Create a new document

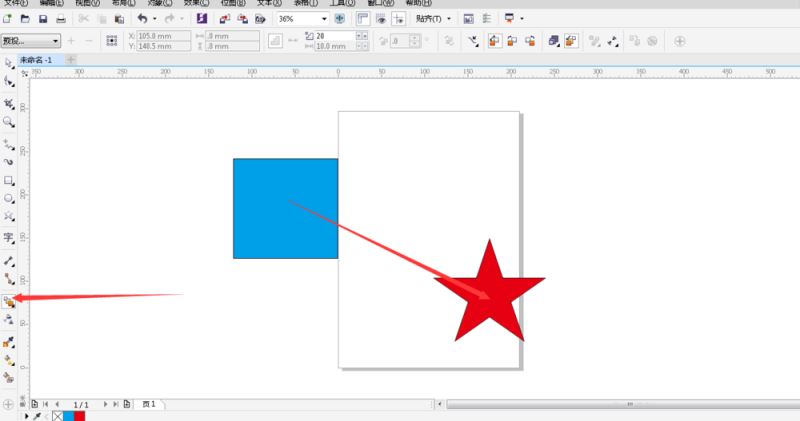pyautogui.click(x=7, y=19)
